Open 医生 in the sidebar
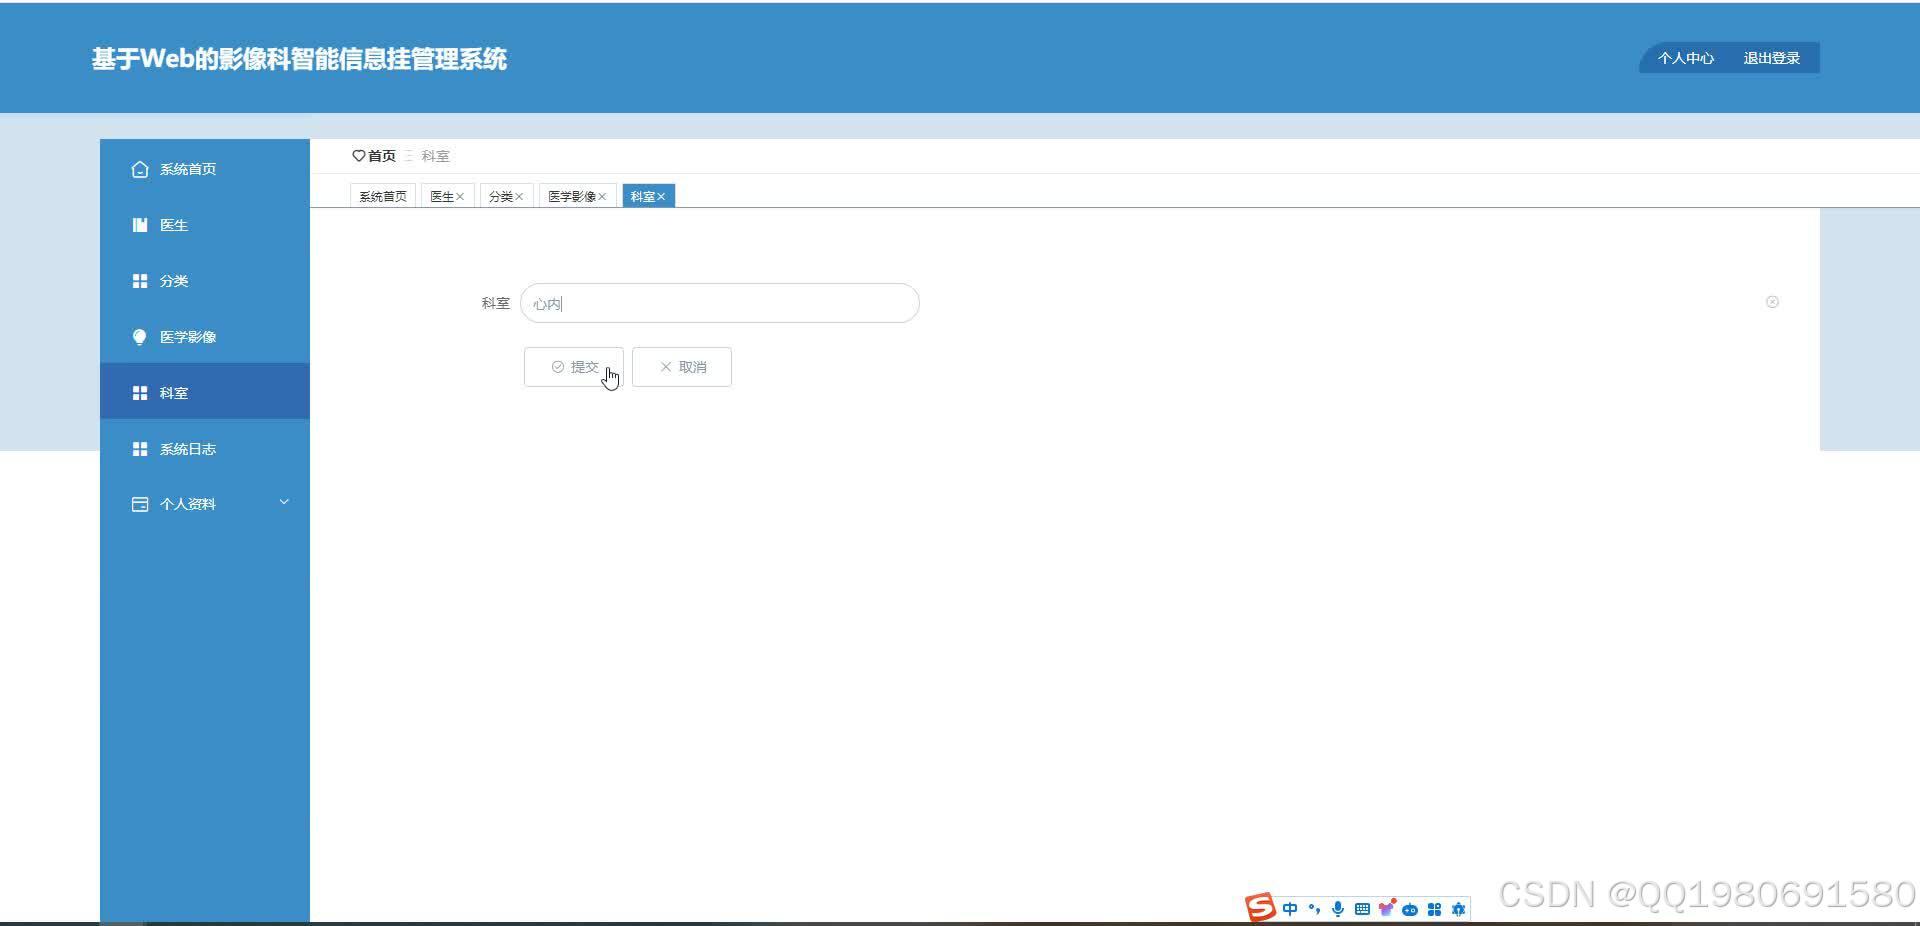The height and width of the screenshot is (926, 1920). coord(205,225)
